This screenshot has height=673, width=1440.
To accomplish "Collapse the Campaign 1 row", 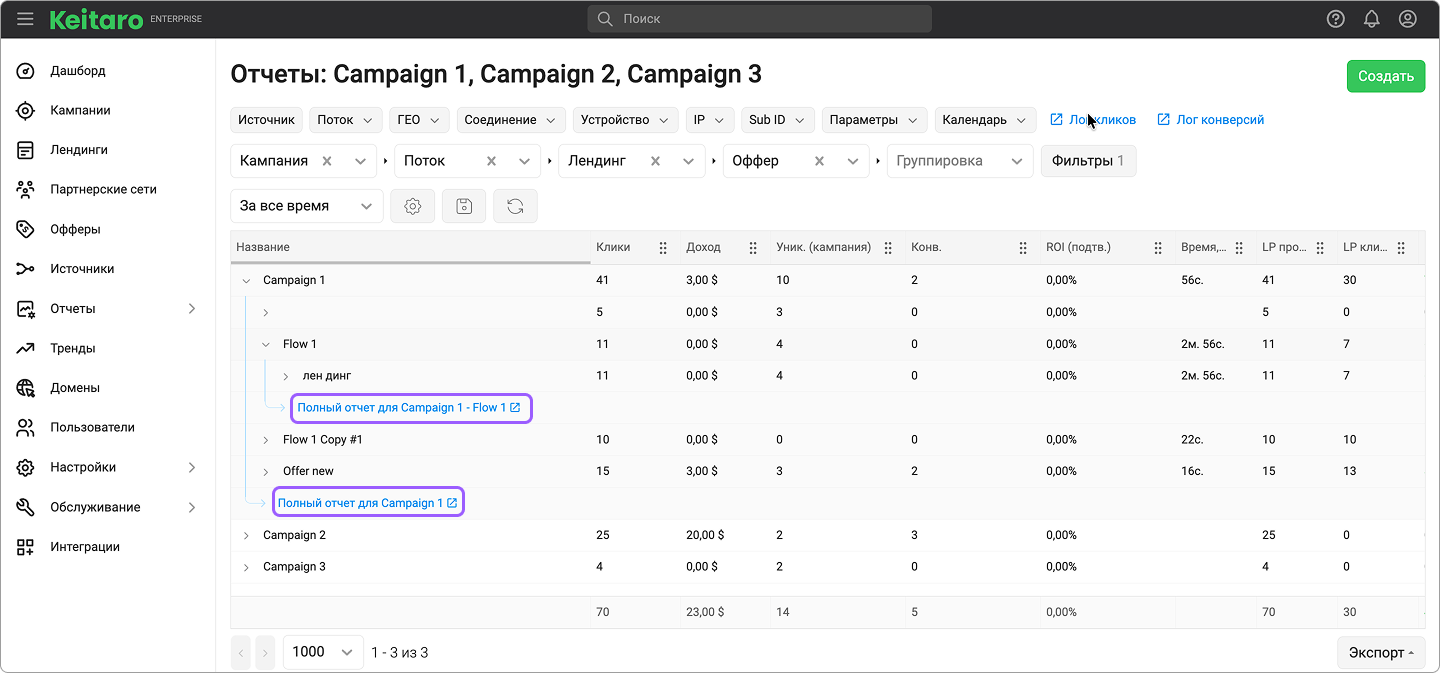I will [x=246, y=281].
